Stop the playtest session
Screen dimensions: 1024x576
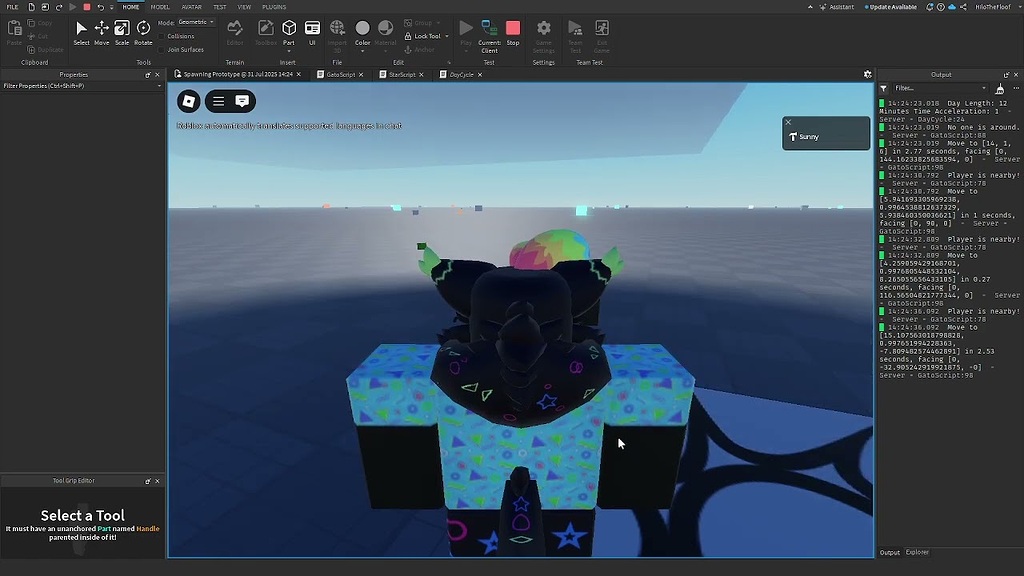[x=513, y=30]
